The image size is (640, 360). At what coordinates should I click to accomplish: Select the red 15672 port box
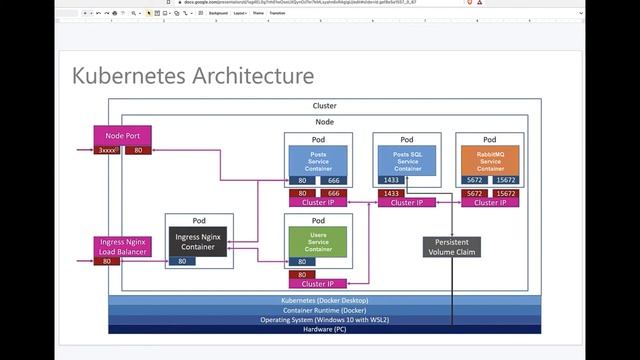(506, 193)
